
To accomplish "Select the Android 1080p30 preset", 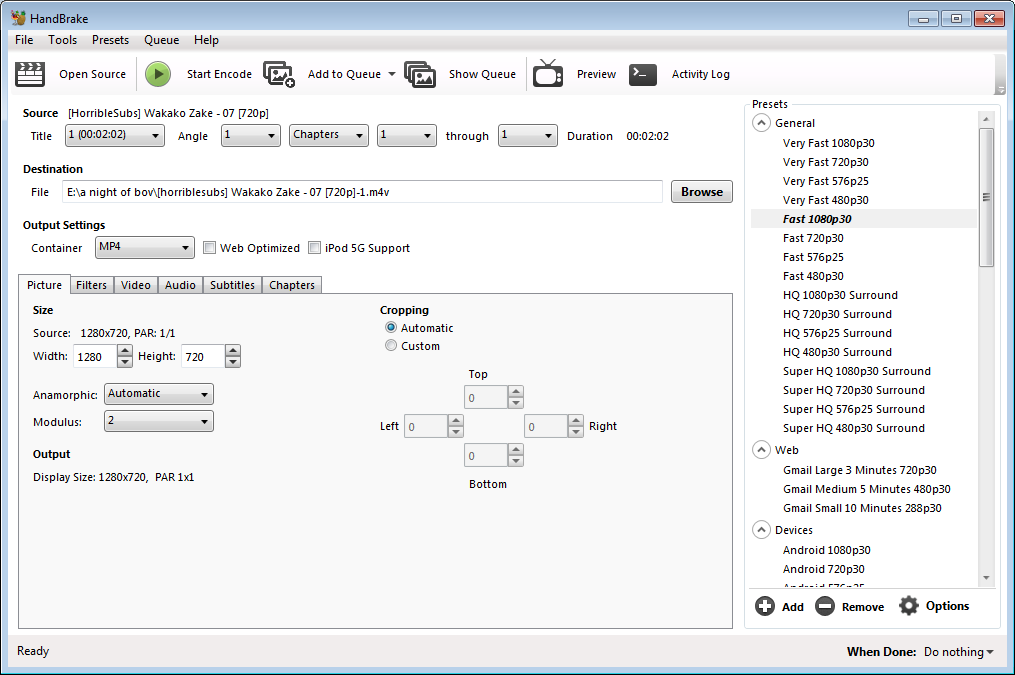I will pos(827,550).
